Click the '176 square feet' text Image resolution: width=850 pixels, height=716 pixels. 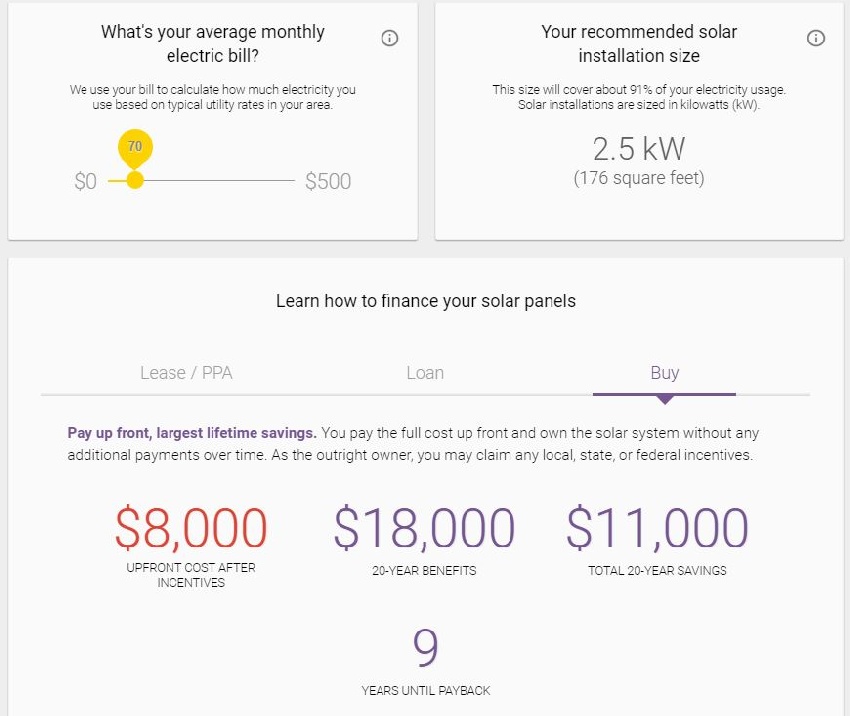(x=639, y=178)
